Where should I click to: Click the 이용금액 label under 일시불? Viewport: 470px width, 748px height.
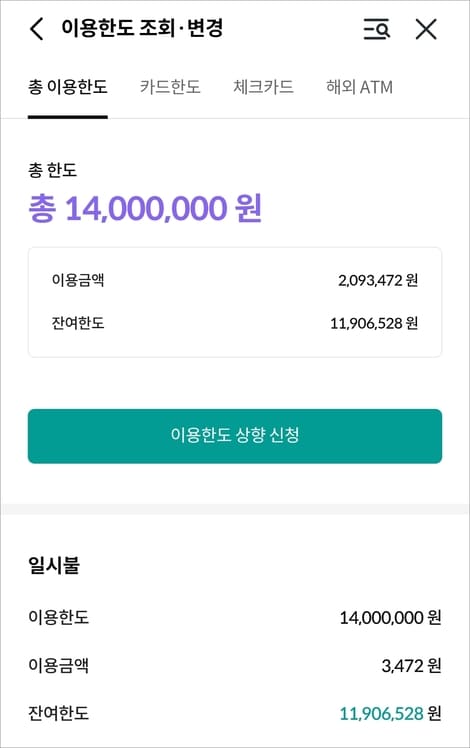coord(59,665)
